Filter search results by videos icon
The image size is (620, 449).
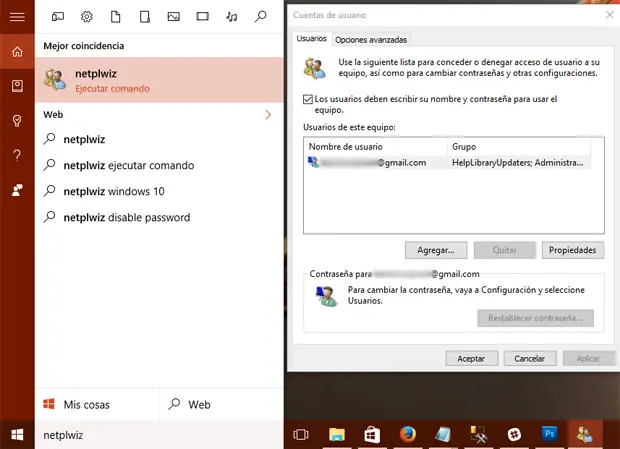pyautogui.click(x=202, y=16)
